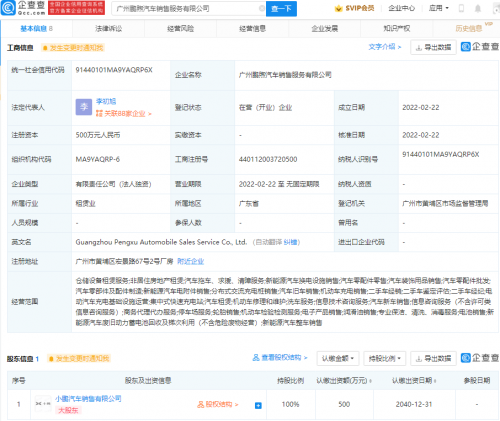500x421 pixels.
Task: Sort by 认缴出资额(万元) column header
Action: 344,380
